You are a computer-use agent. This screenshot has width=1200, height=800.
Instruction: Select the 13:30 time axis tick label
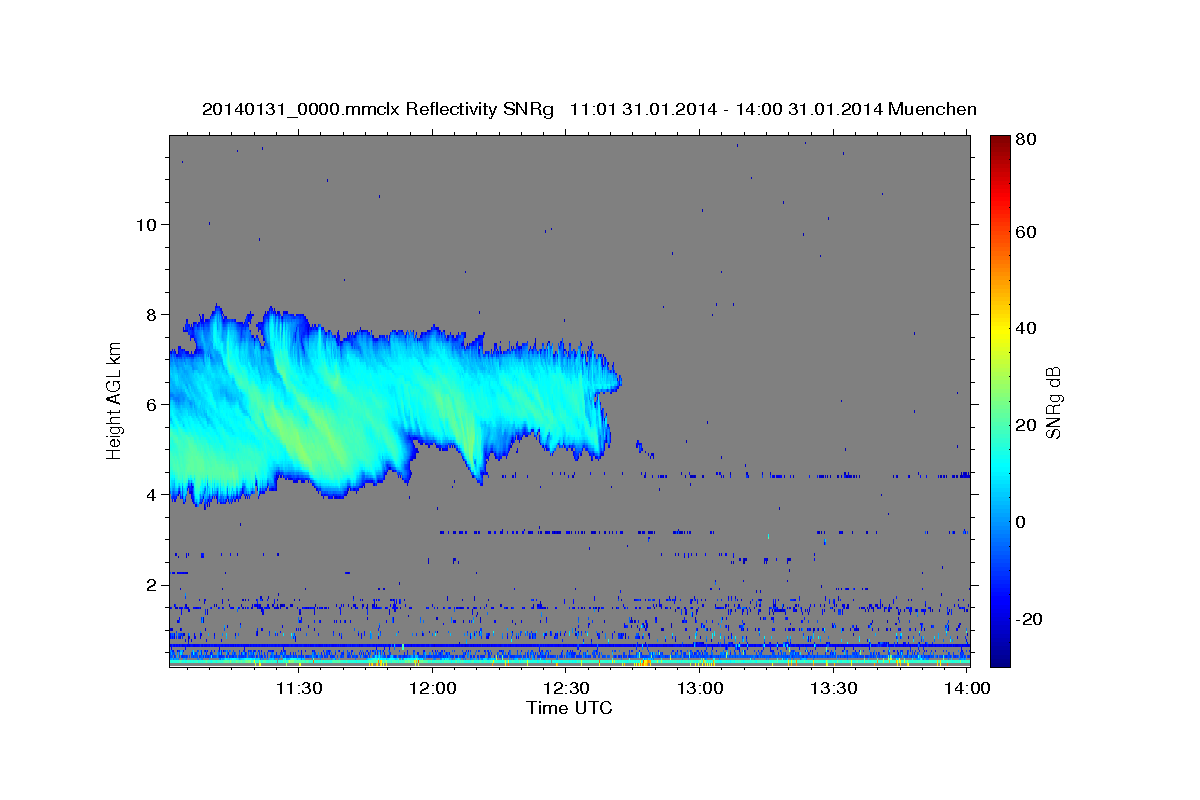834,688
